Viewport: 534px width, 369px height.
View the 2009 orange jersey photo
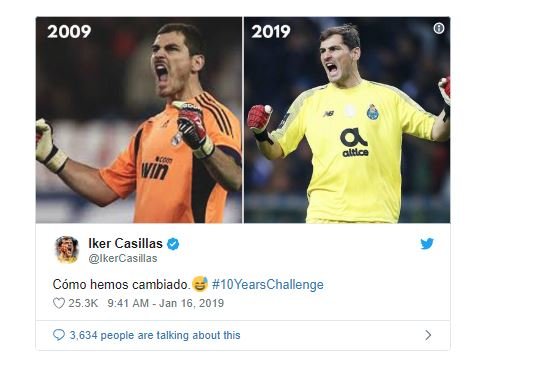(x=139, y=120)
